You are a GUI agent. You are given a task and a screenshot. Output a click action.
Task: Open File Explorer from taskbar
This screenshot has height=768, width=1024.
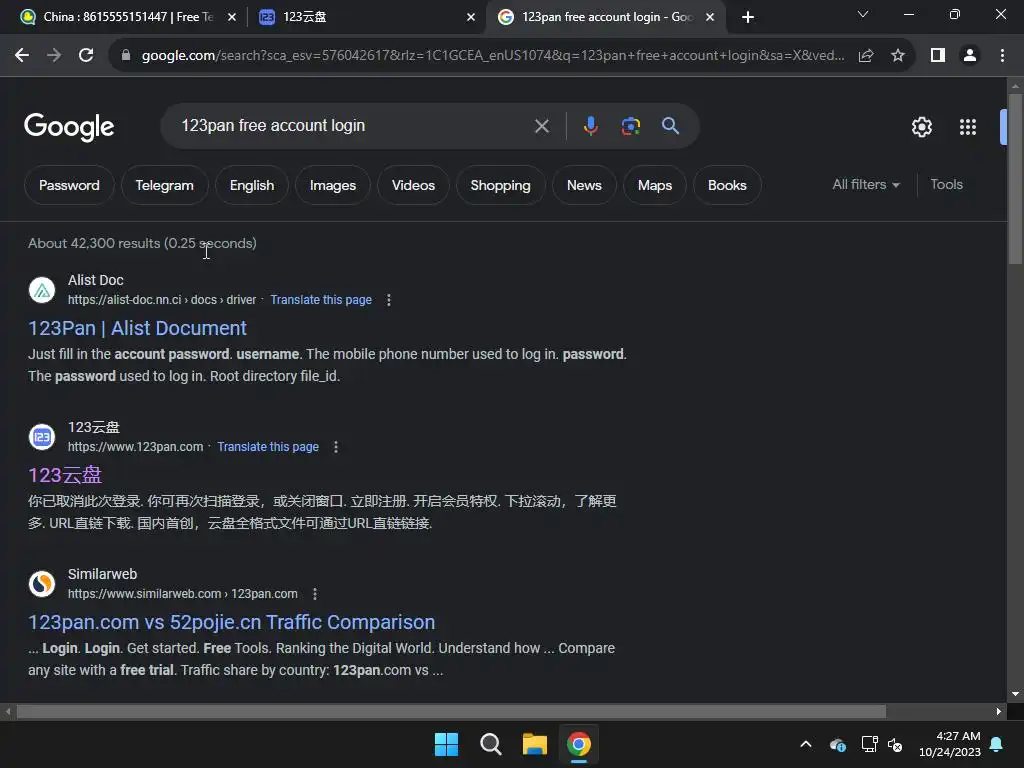coord(534,744)
